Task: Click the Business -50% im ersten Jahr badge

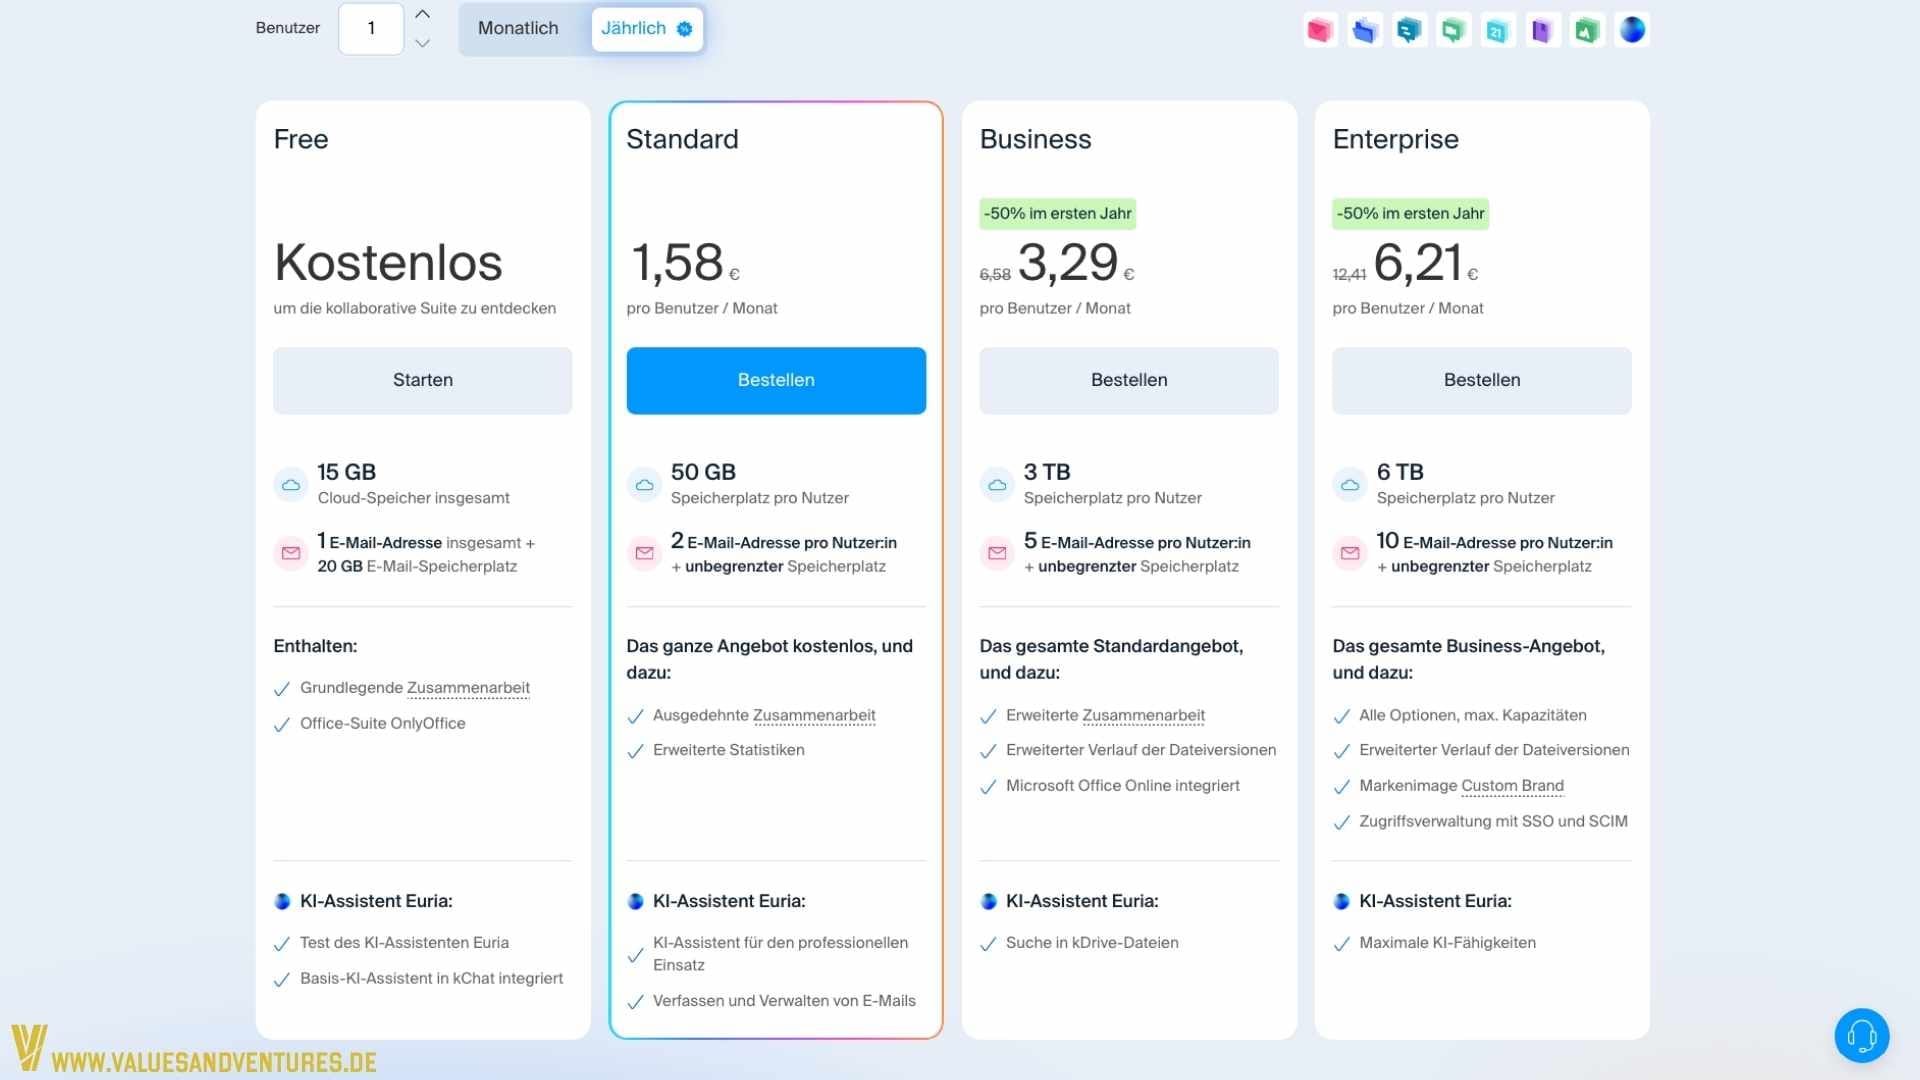Action: [x=1057, y=213]
